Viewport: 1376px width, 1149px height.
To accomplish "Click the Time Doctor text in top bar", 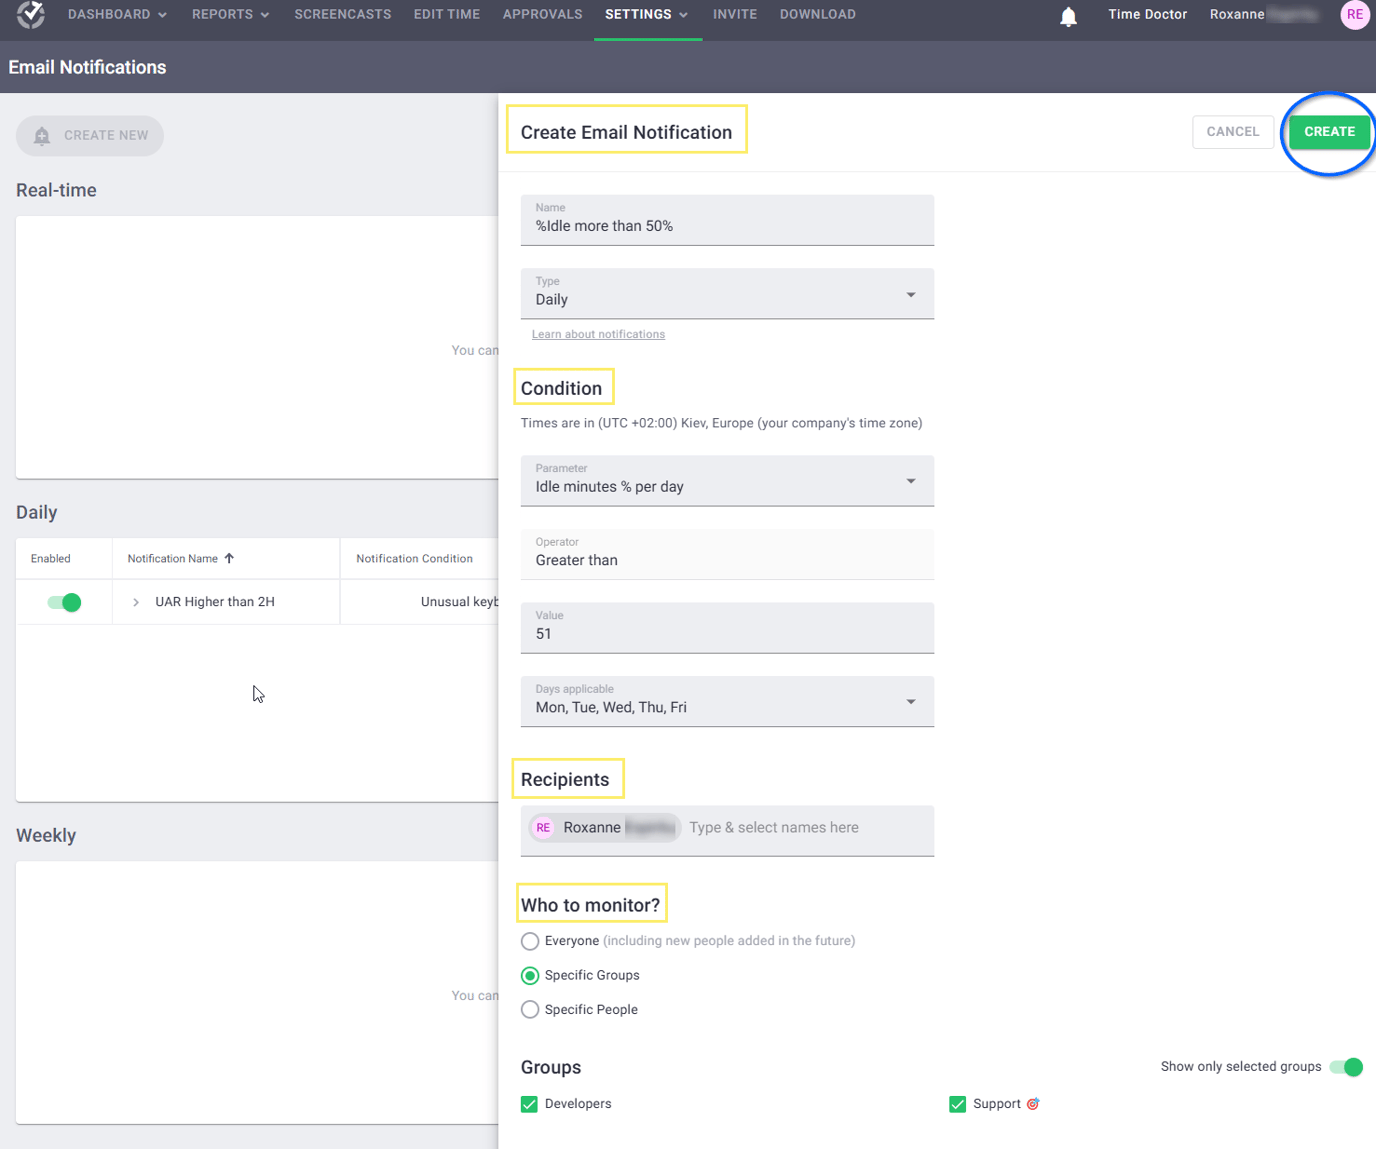I will pos(1147,14).
